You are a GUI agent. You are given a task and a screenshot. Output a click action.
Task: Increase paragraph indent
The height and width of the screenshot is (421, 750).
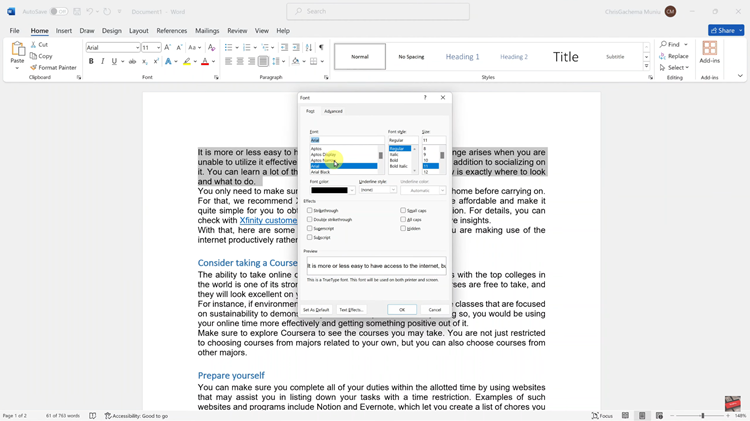click(296, 47)
